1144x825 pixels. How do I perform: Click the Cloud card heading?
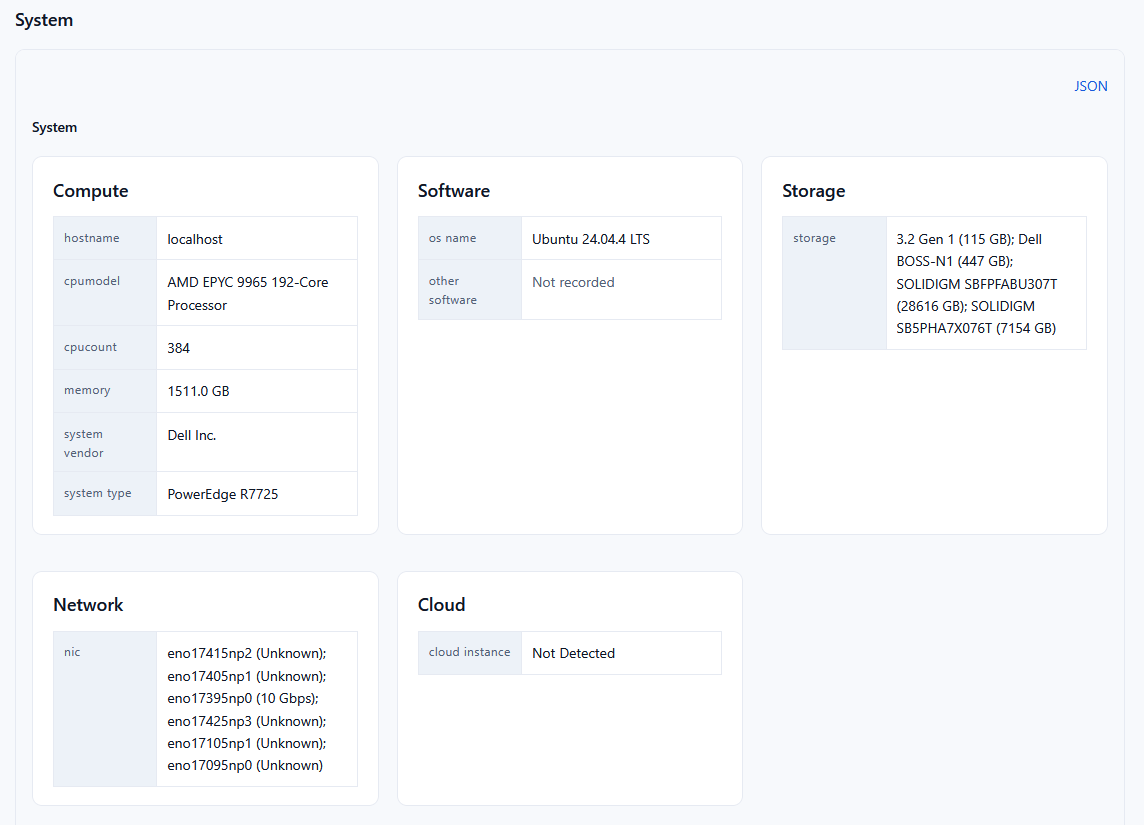coord(441,605)
